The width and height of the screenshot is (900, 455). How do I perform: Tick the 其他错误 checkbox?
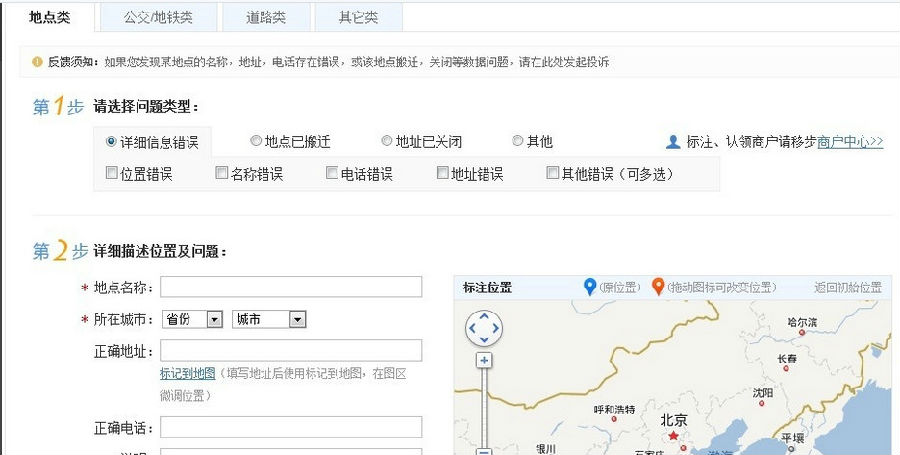click(552, 173)
